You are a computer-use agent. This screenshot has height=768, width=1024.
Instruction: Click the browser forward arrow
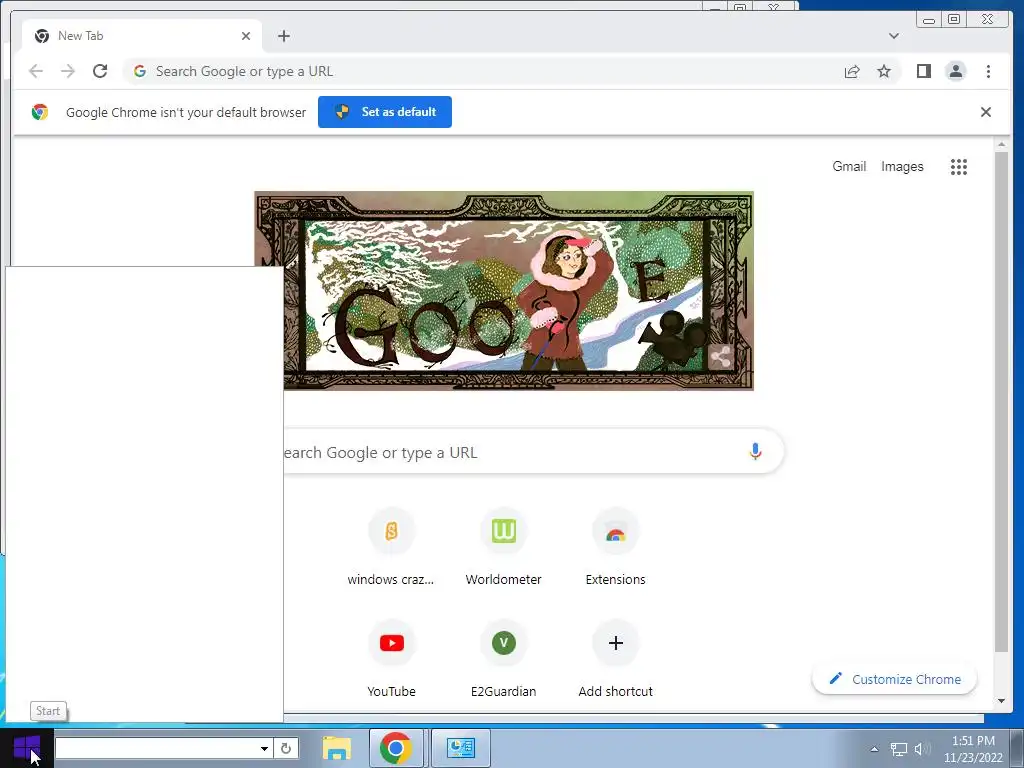68,71
